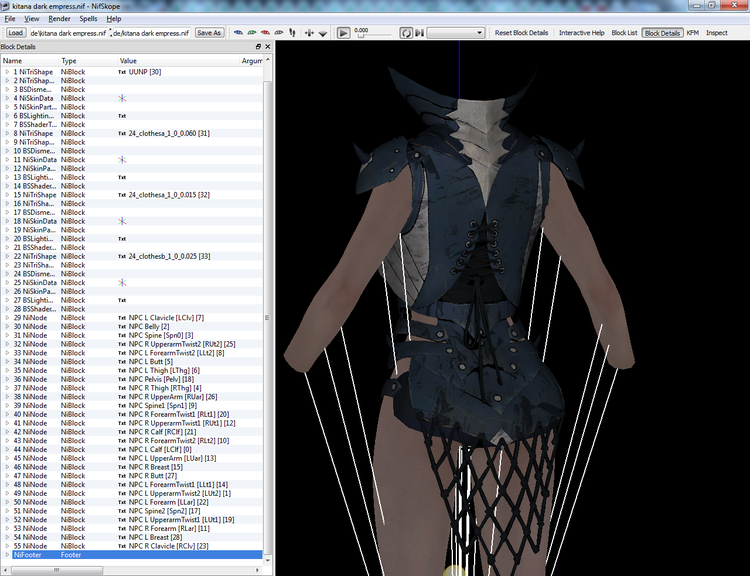Click Txt icon of row 6 BSLighting
This screenshot has width=750, height=576.
point(122,116)
